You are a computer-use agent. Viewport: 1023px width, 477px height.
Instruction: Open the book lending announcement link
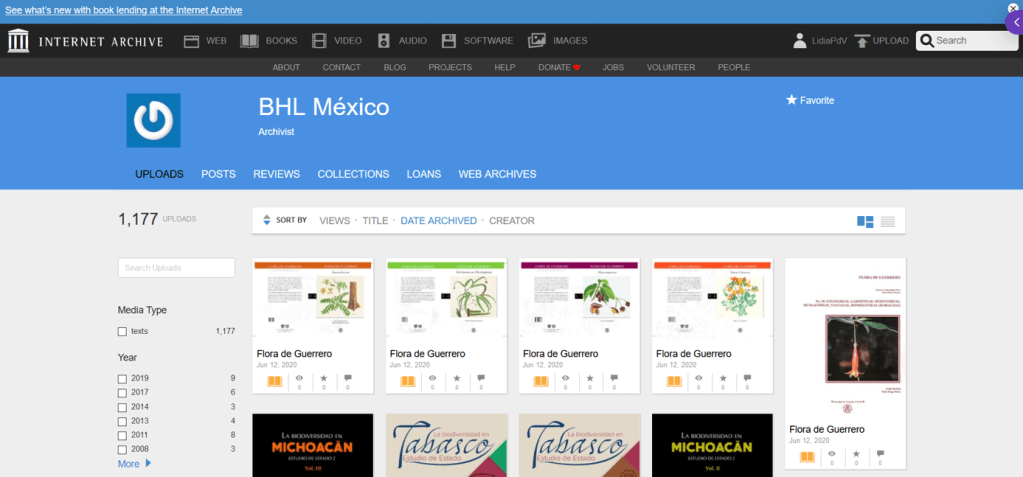coord(124,10)
